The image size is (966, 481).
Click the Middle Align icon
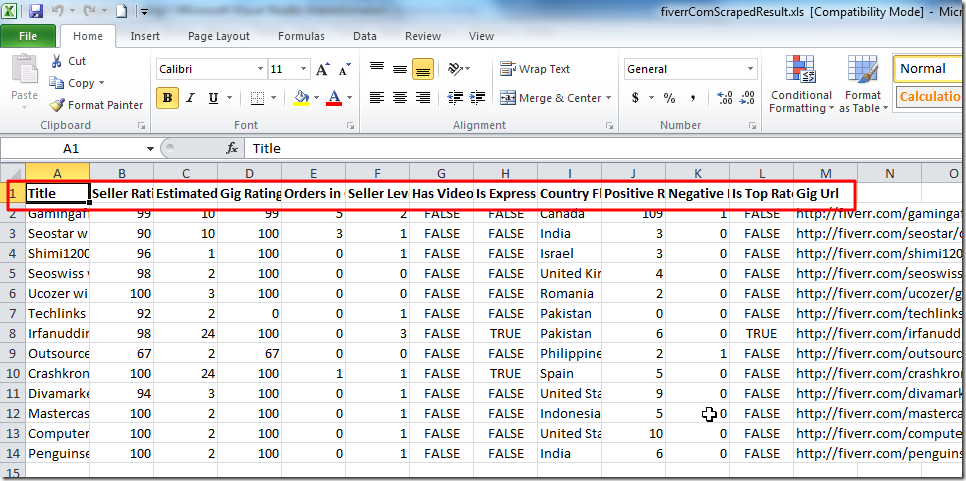[400, 69]
